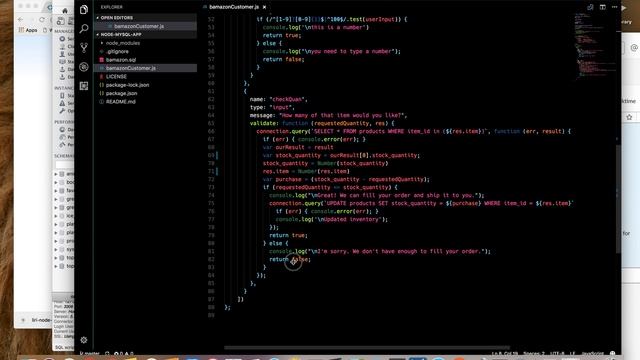Open package.json in explorer
Screen dimensions: 640x360
point(121,93)
